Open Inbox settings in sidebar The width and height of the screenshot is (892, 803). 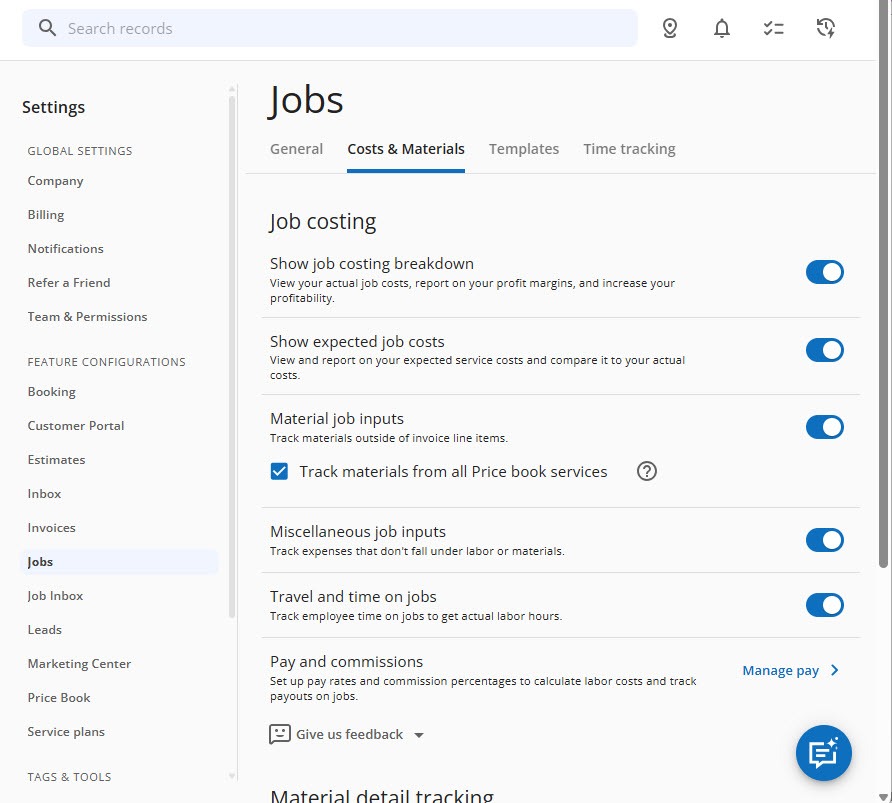pyautogui.click(x=44, y=494)
